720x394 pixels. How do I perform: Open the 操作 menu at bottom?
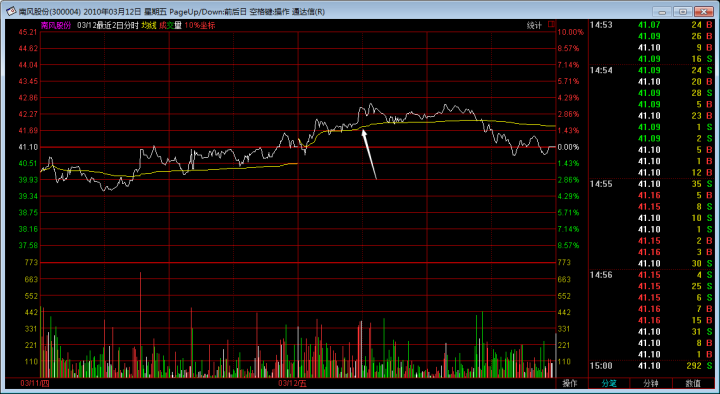[x=570, y=383]
